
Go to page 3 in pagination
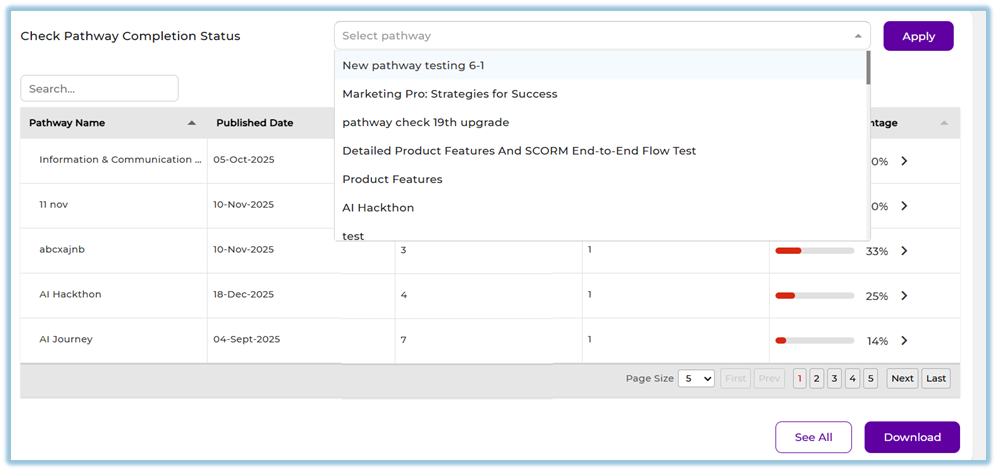click(x=834, y=379)
